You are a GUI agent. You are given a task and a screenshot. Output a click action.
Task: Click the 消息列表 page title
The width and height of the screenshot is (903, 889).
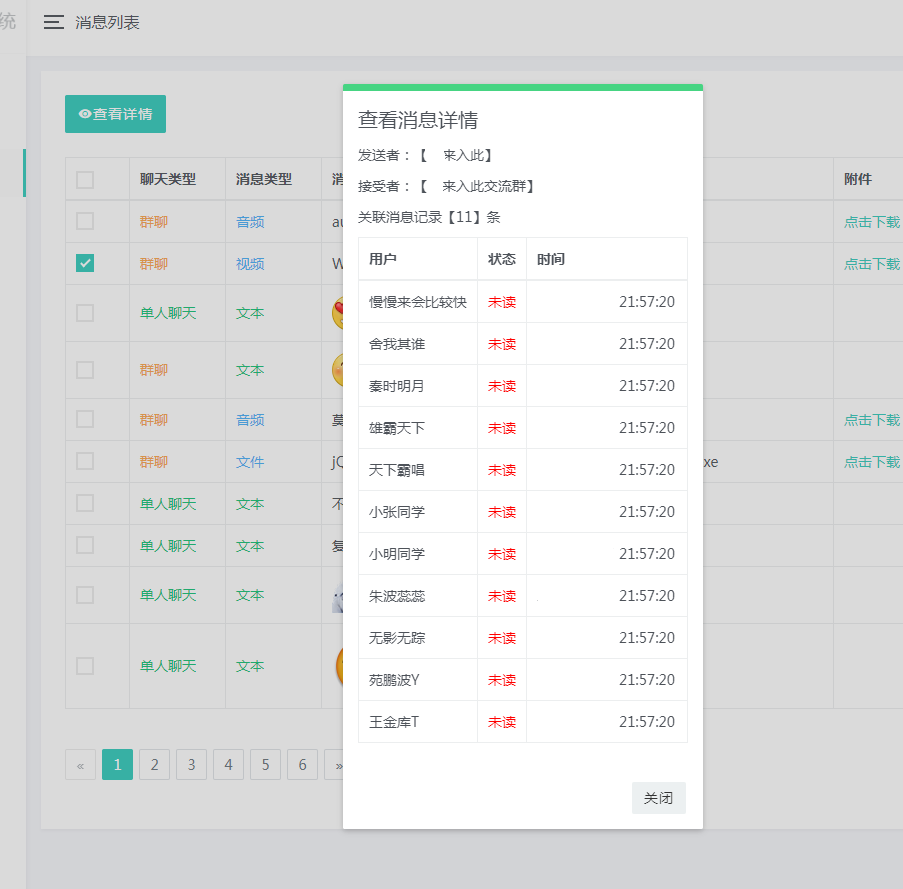107,22
